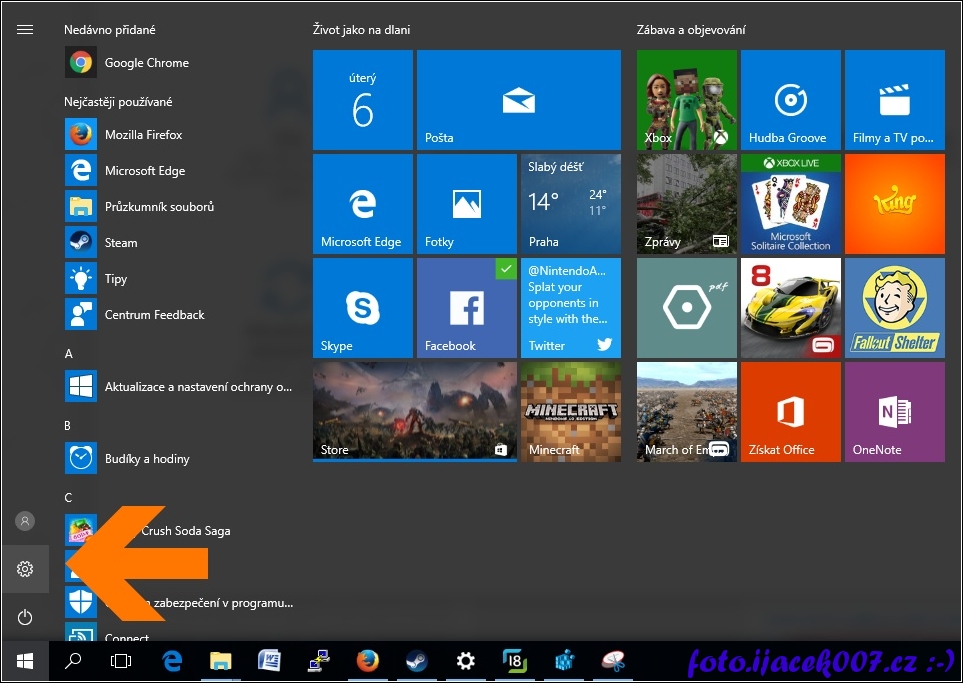Open Task View in the taskbar
Viewport: 963px width, 683px height.
tap(121, 661)
